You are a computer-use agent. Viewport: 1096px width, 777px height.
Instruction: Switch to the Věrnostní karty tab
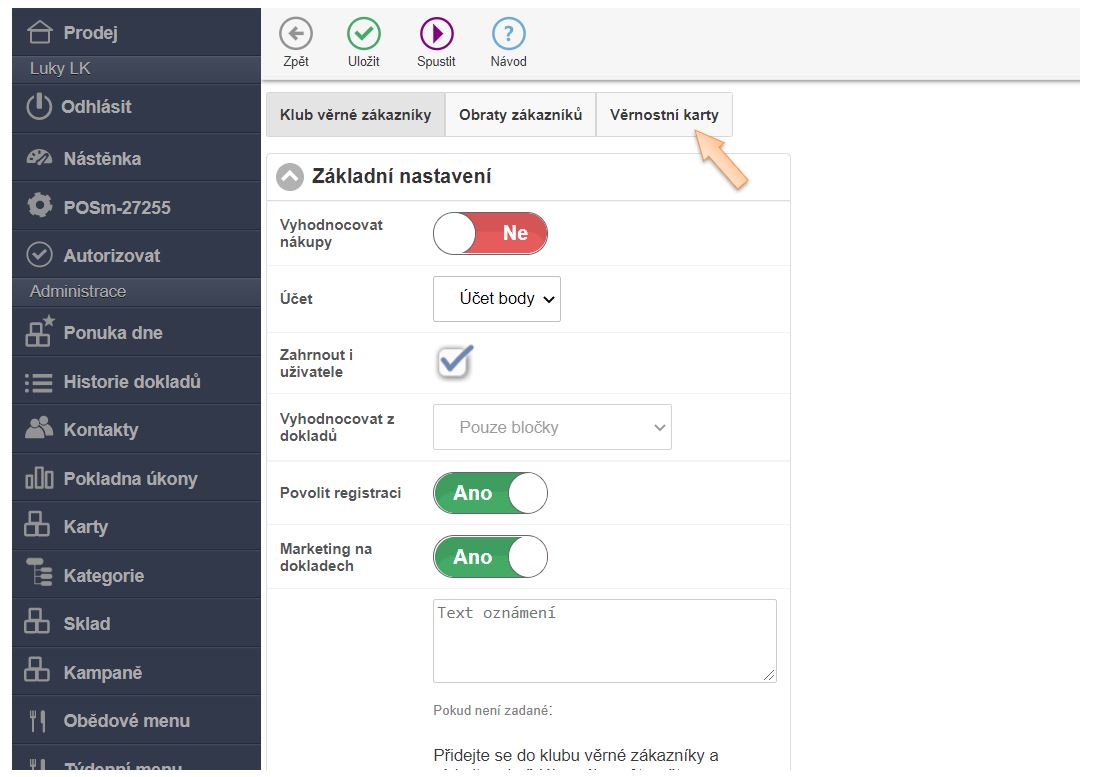[664, 115]
